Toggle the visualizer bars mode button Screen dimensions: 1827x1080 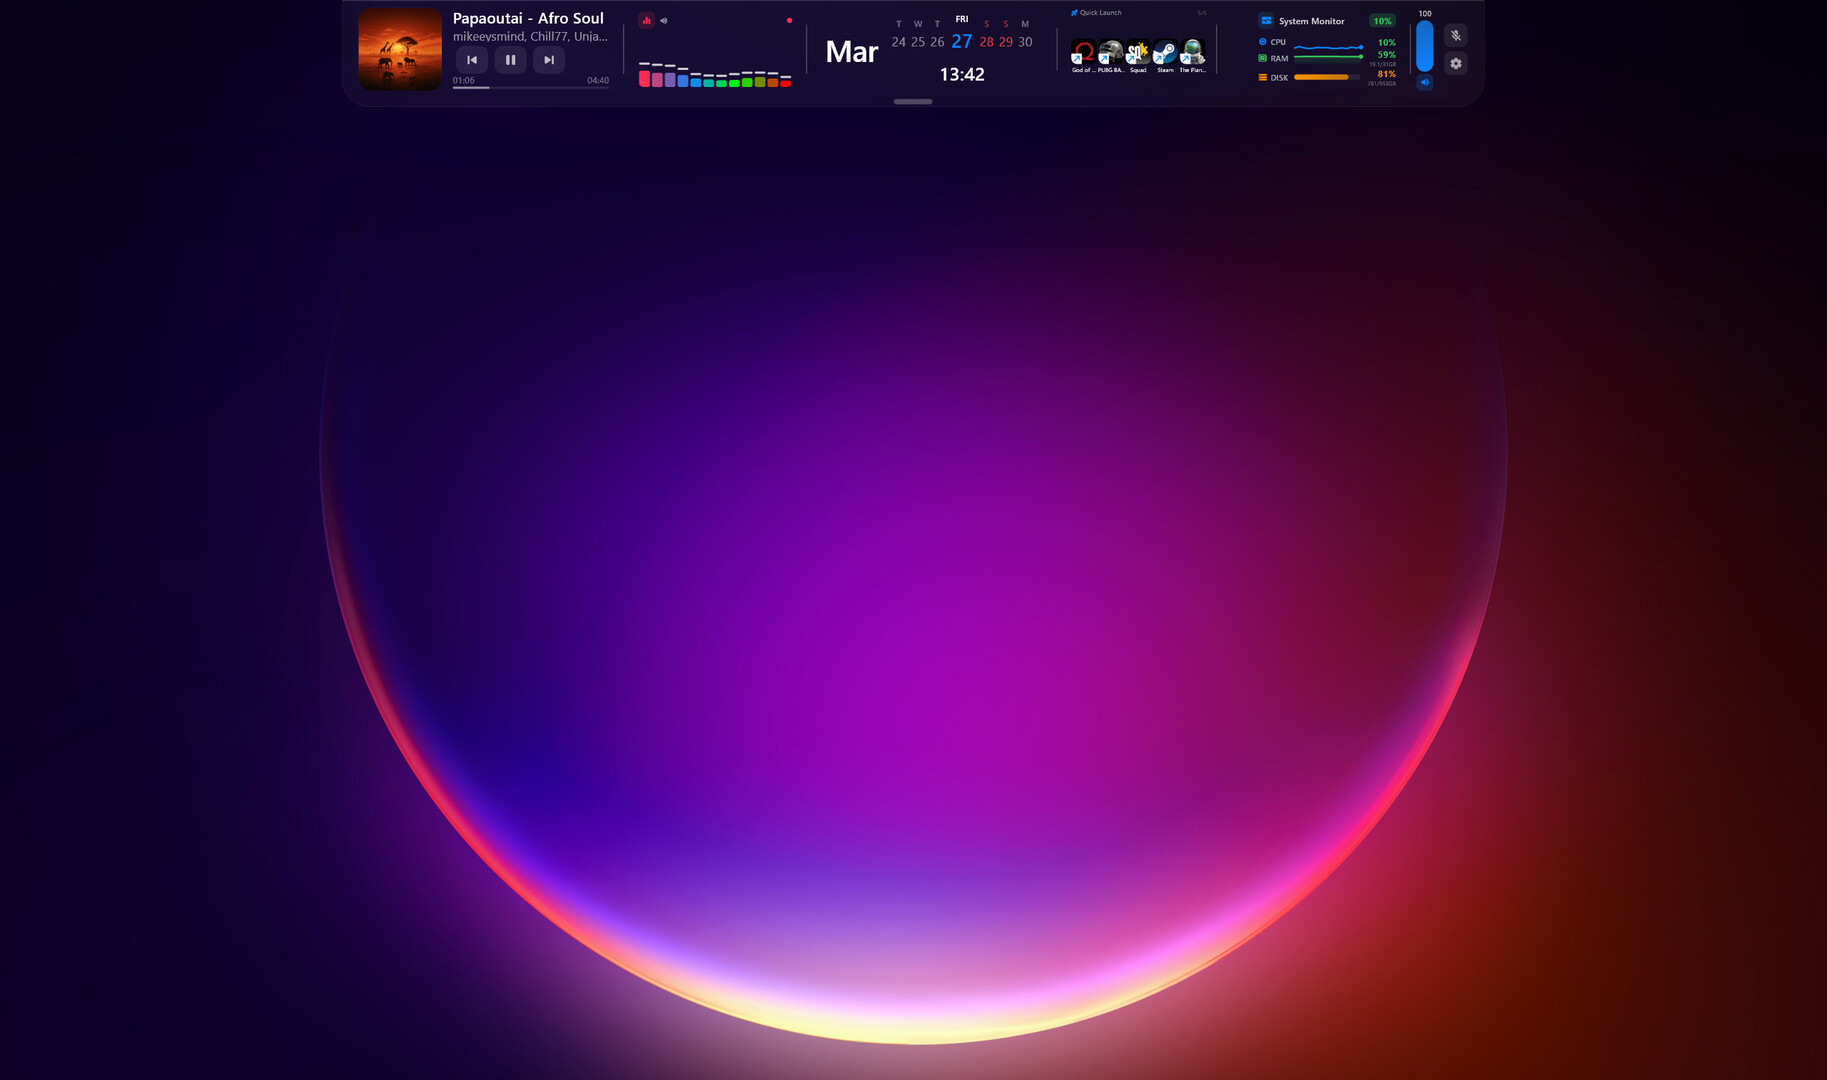click(x=646, y=20)
